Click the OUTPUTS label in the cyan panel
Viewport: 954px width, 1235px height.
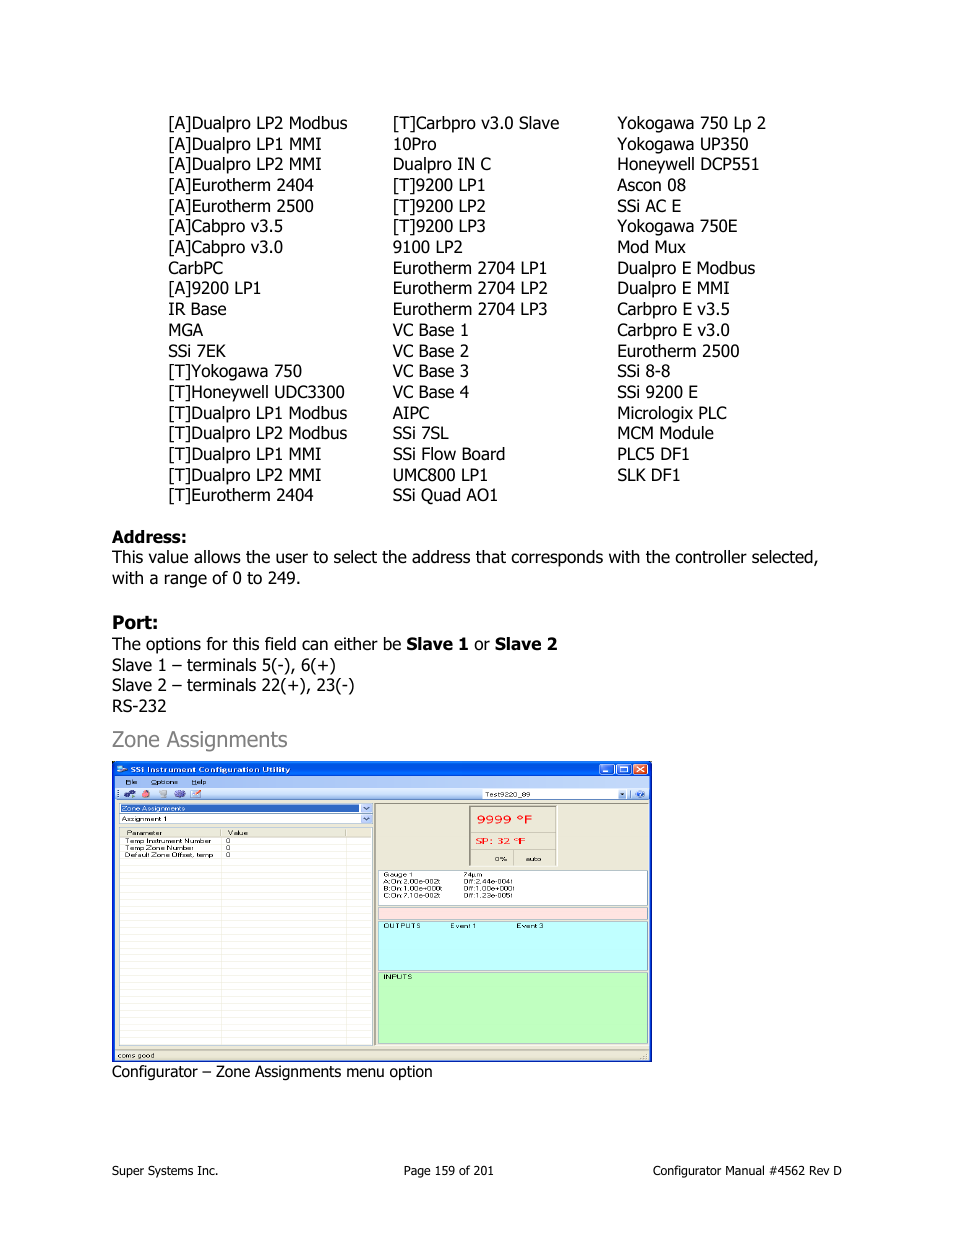402,926
